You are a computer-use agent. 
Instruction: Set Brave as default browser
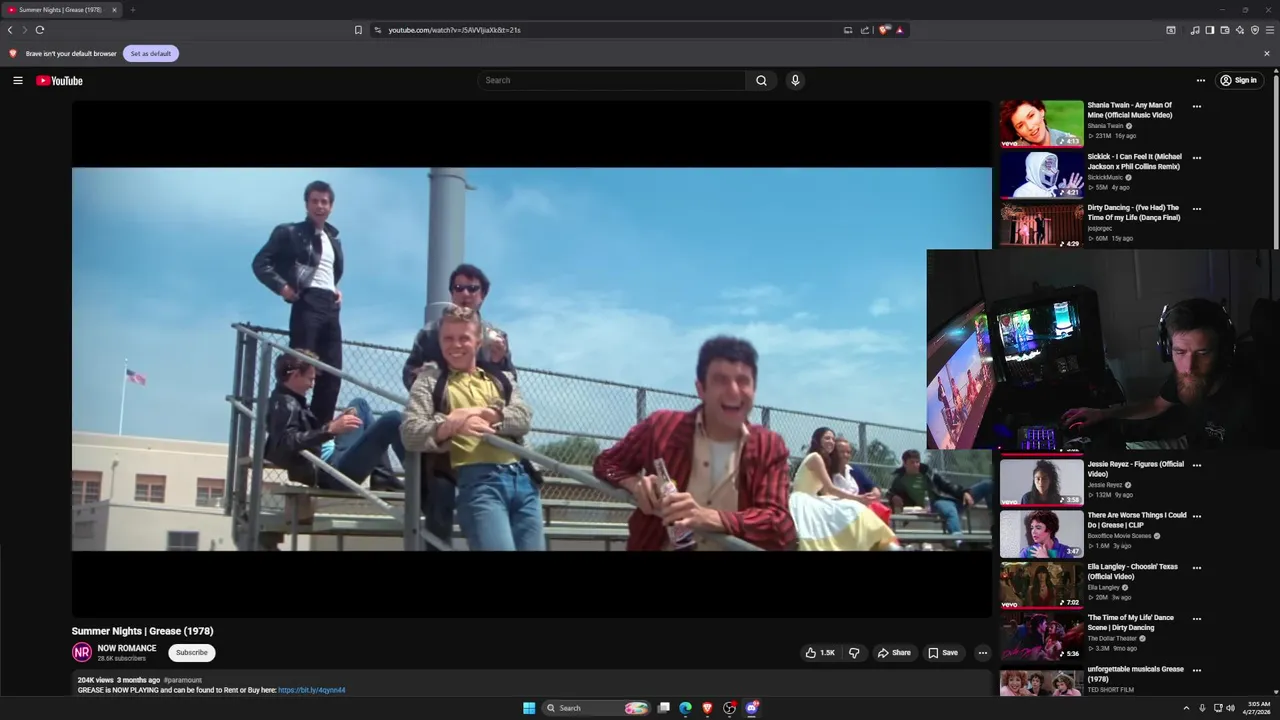[151, 53]
